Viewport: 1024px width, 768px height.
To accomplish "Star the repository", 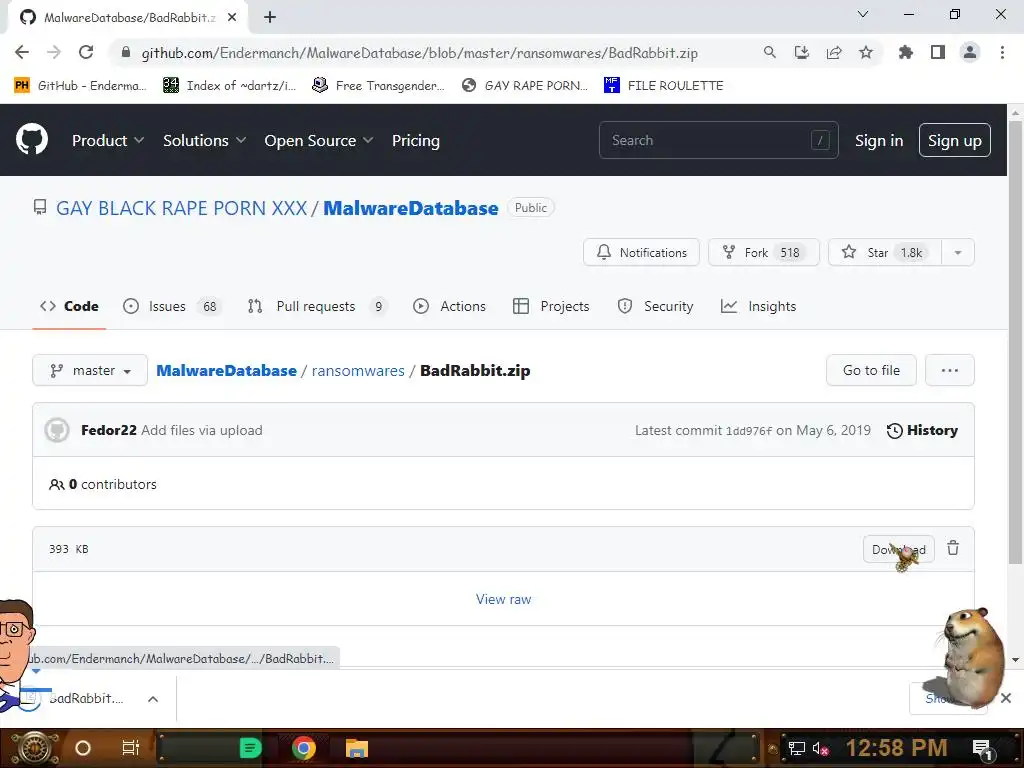I will (885, 252).
